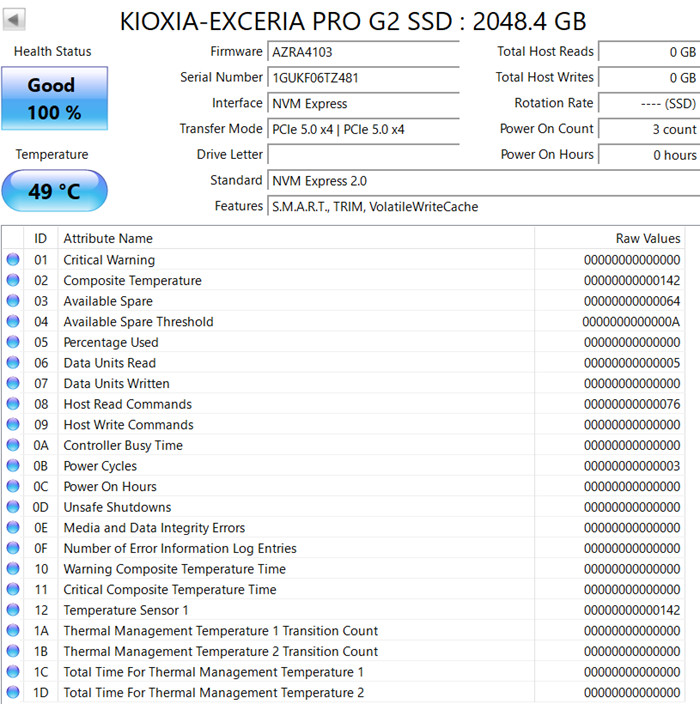Select the Media and Data Integrity Errors name

click(154, 528)
